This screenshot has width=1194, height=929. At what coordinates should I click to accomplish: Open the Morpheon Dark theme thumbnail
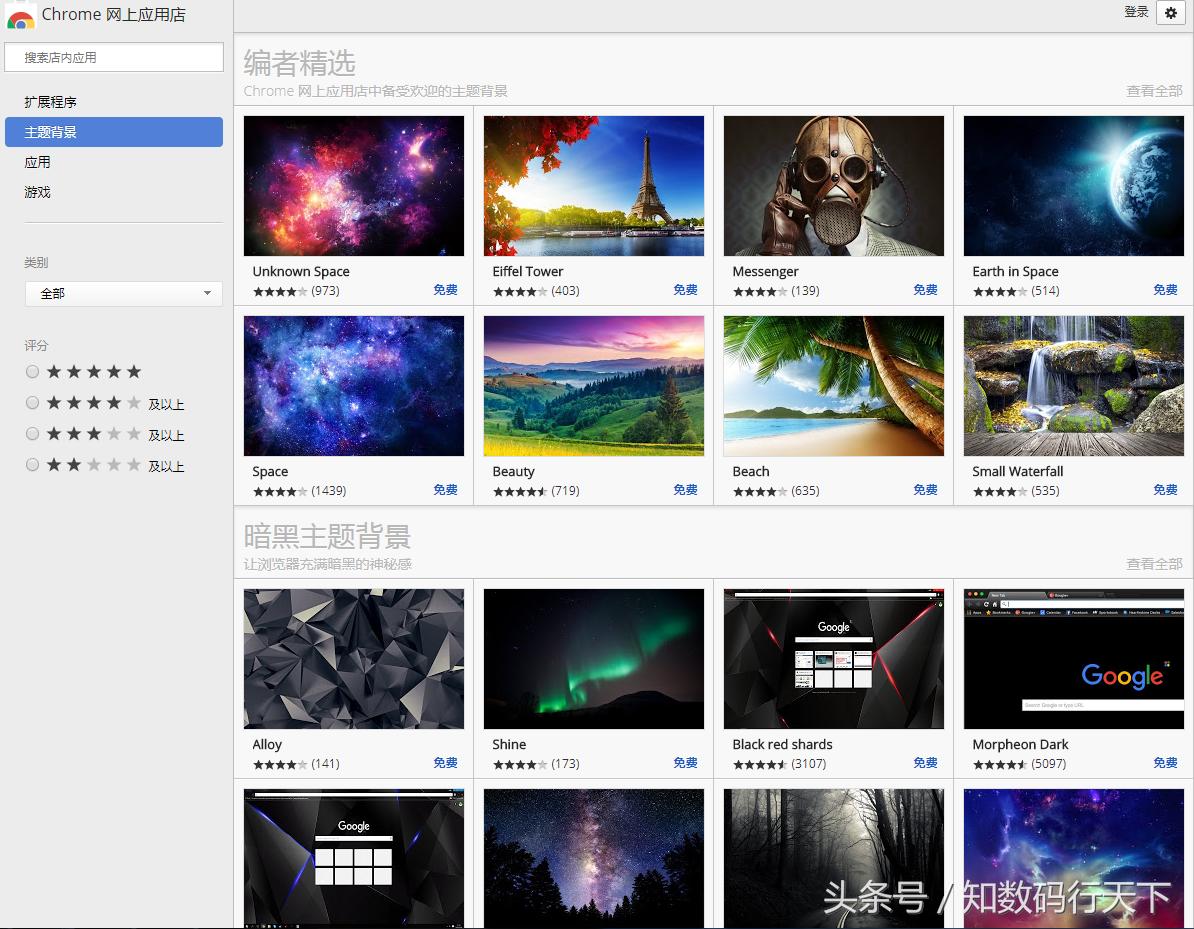pos(1073,658)
